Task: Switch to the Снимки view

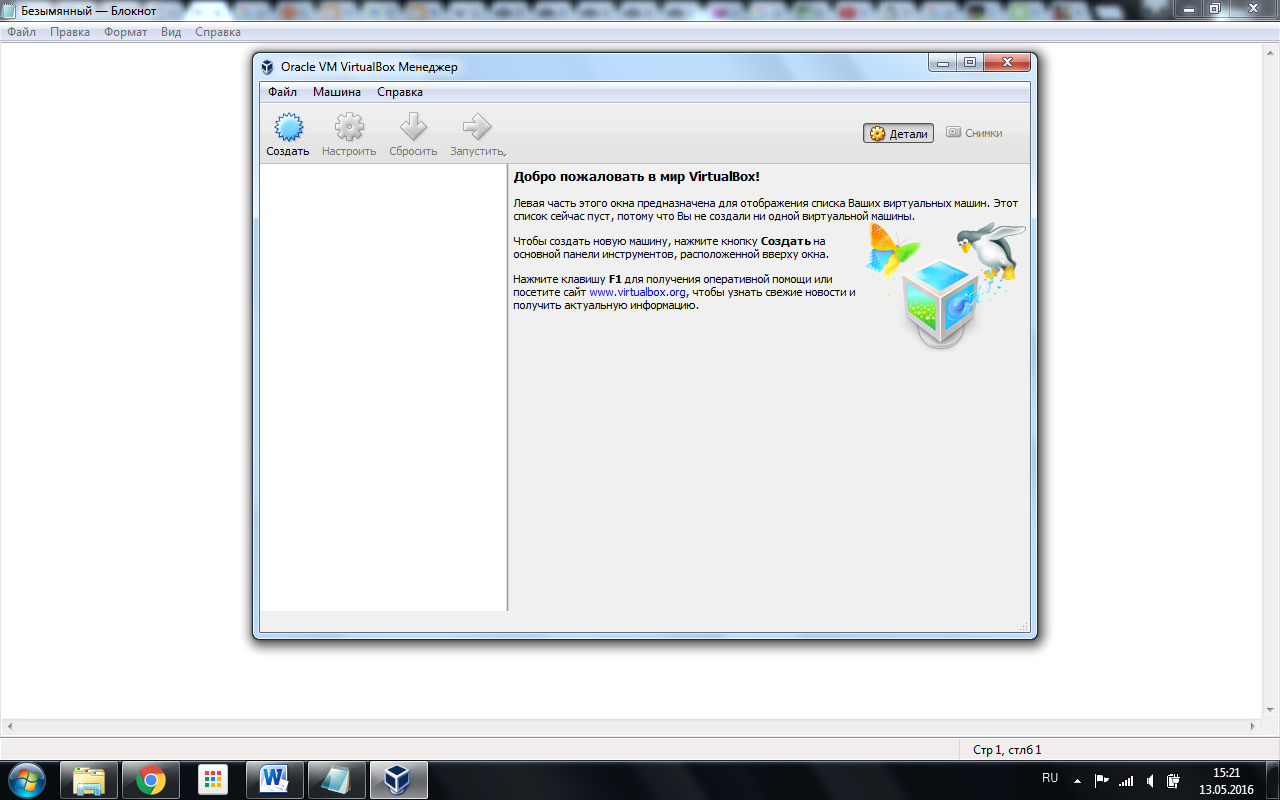Action: pos(974,133)
